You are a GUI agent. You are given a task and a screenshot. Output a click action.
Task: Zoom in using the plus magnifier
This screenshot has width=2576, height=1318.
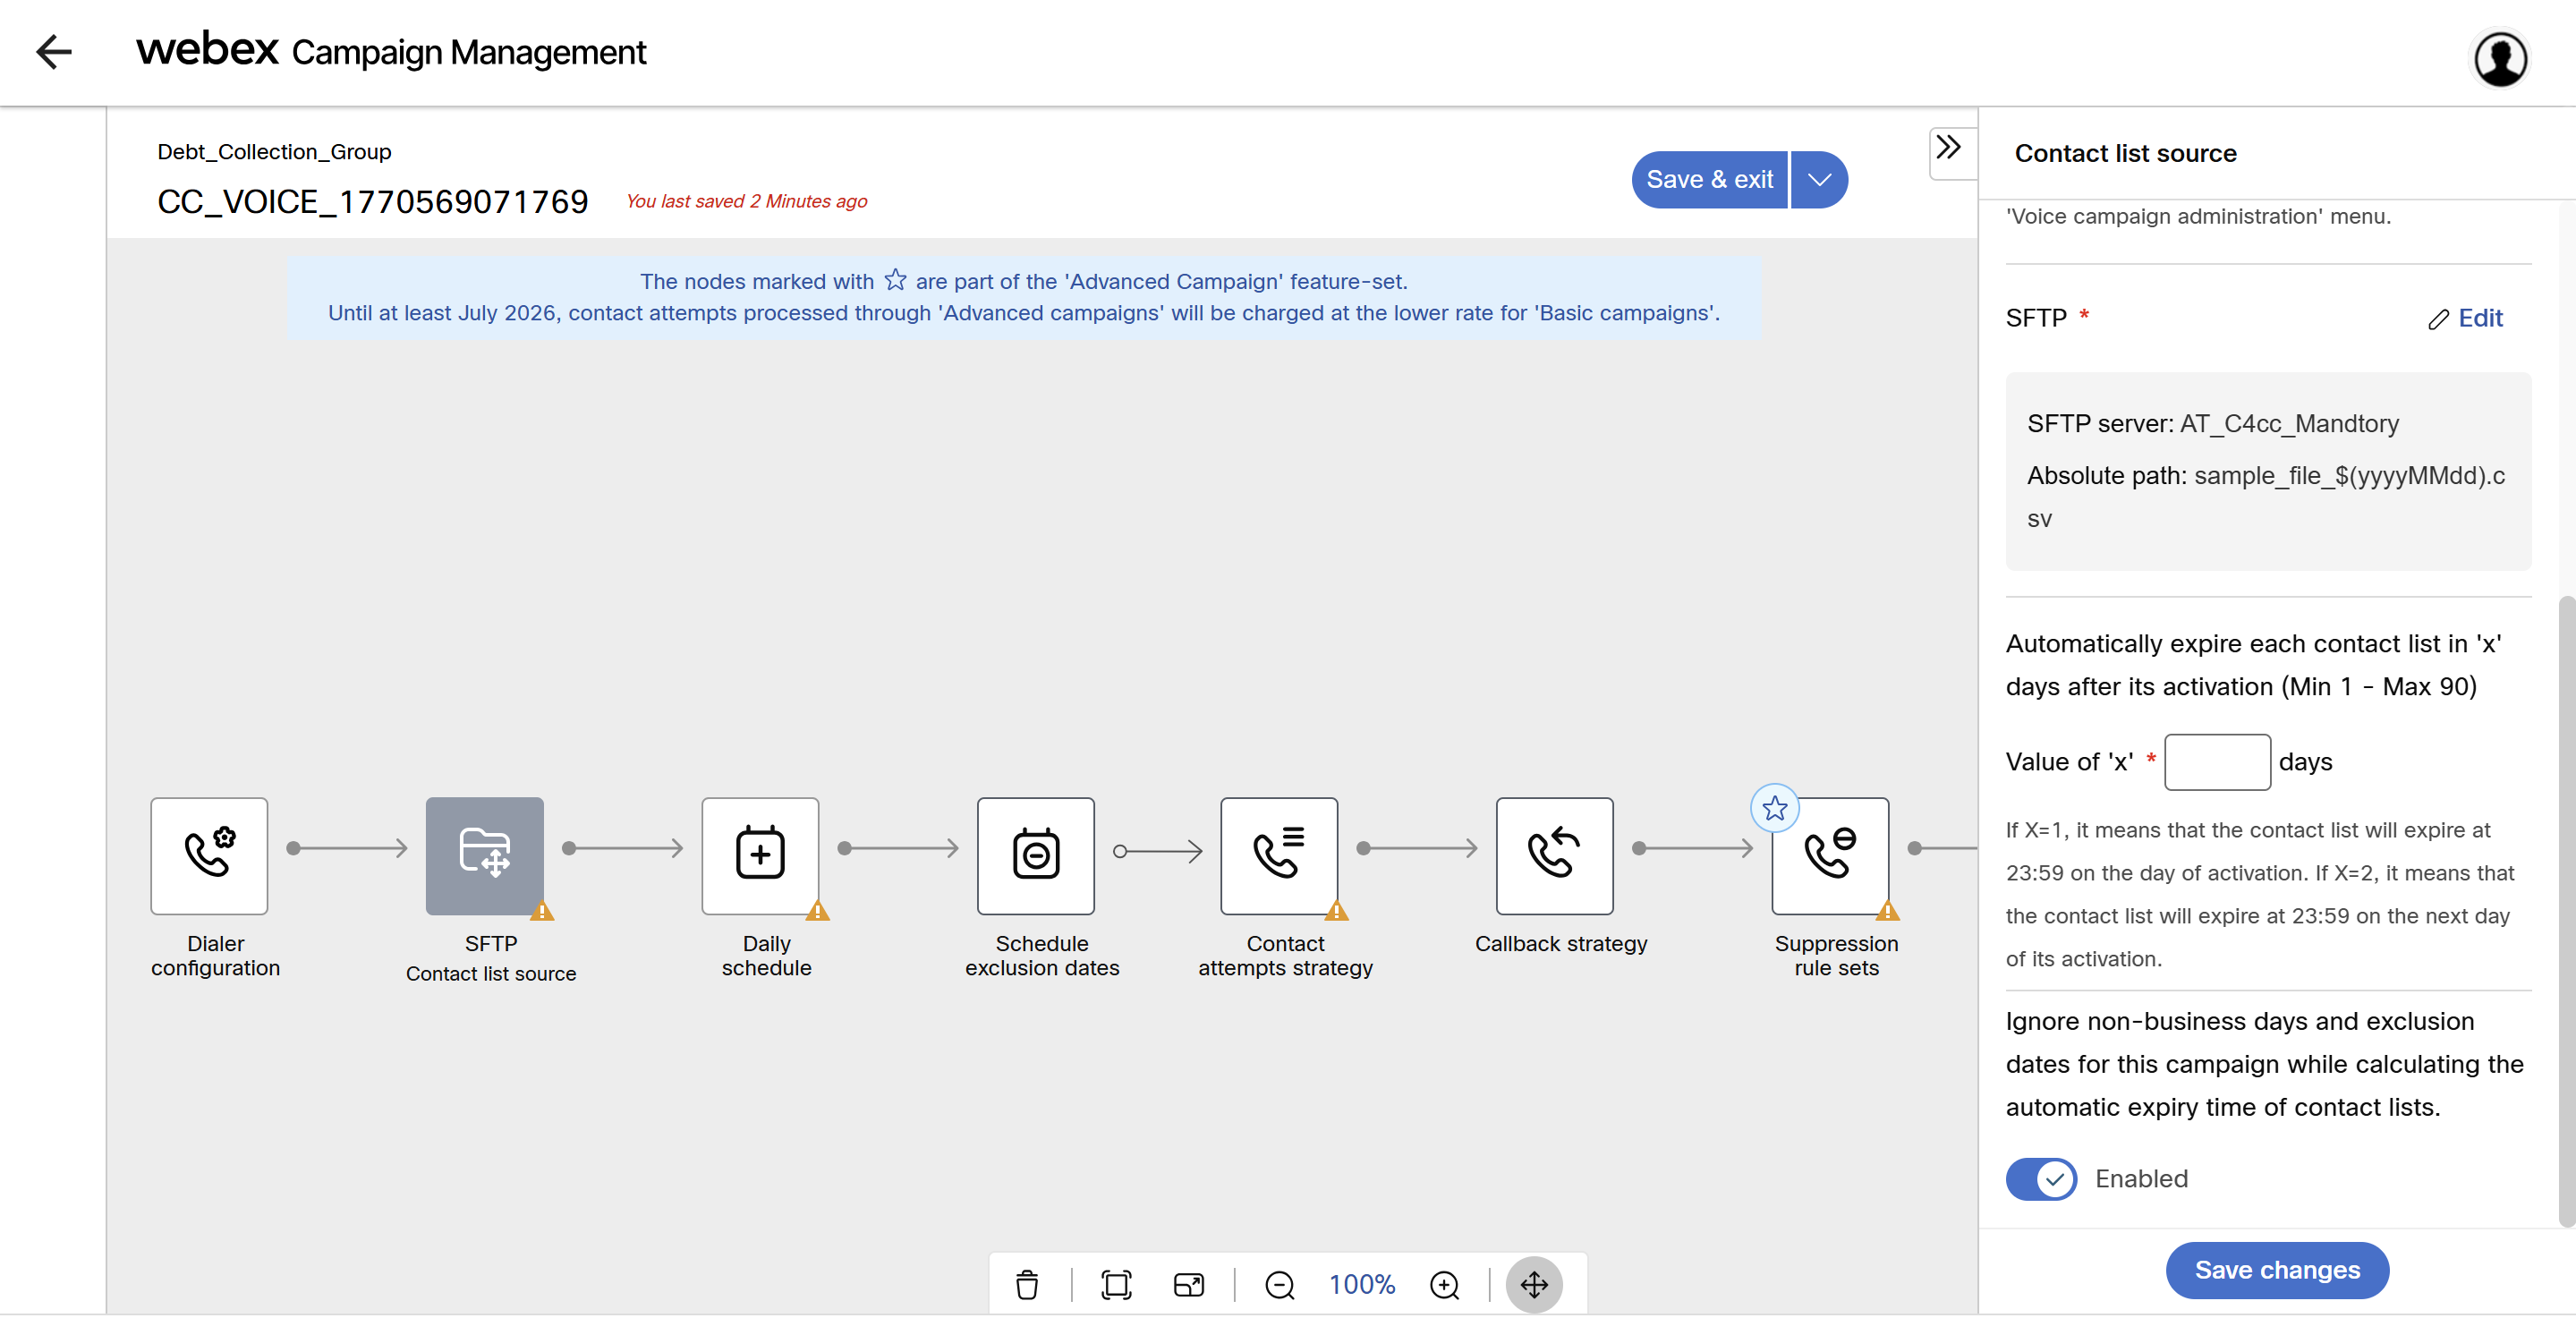click(x=1444, y=1284)
